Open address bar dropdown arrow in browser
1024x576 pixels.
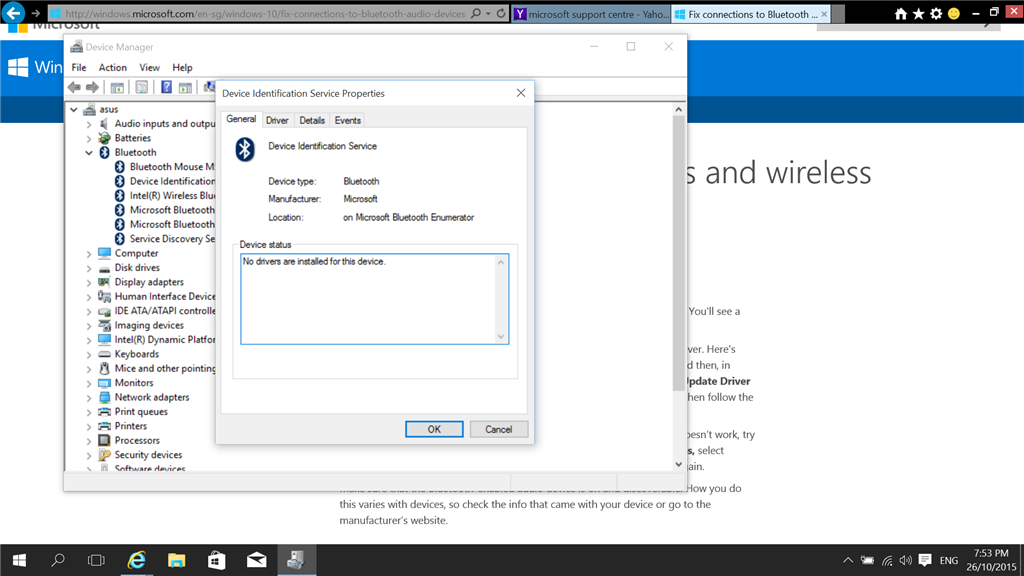tap(488, 13)
